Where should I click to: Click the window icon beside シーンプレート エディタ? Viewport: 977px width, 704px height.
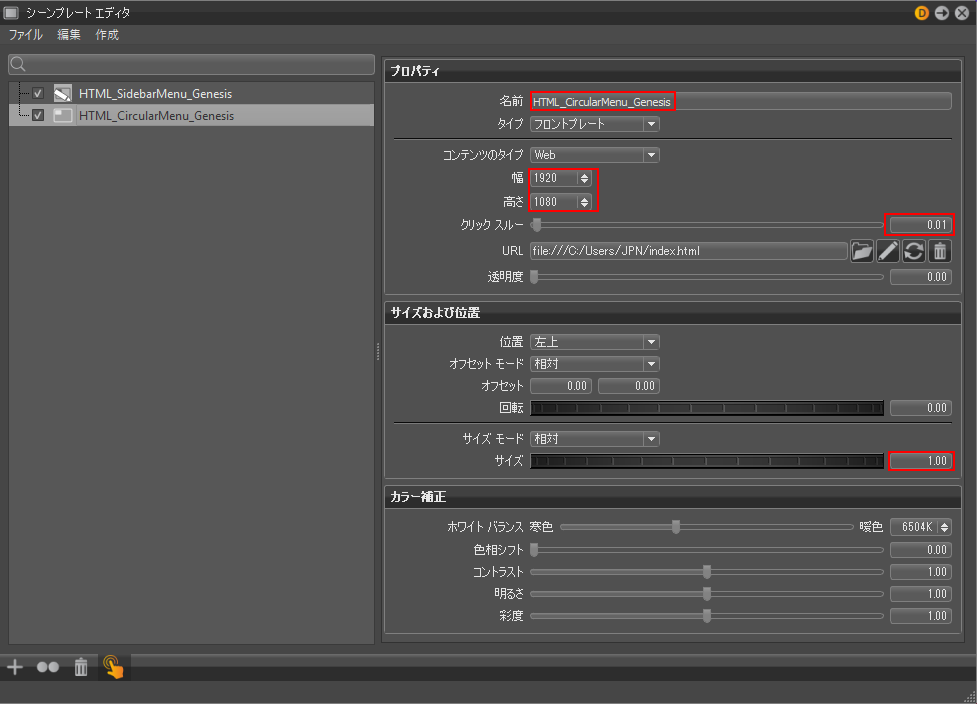11,12
